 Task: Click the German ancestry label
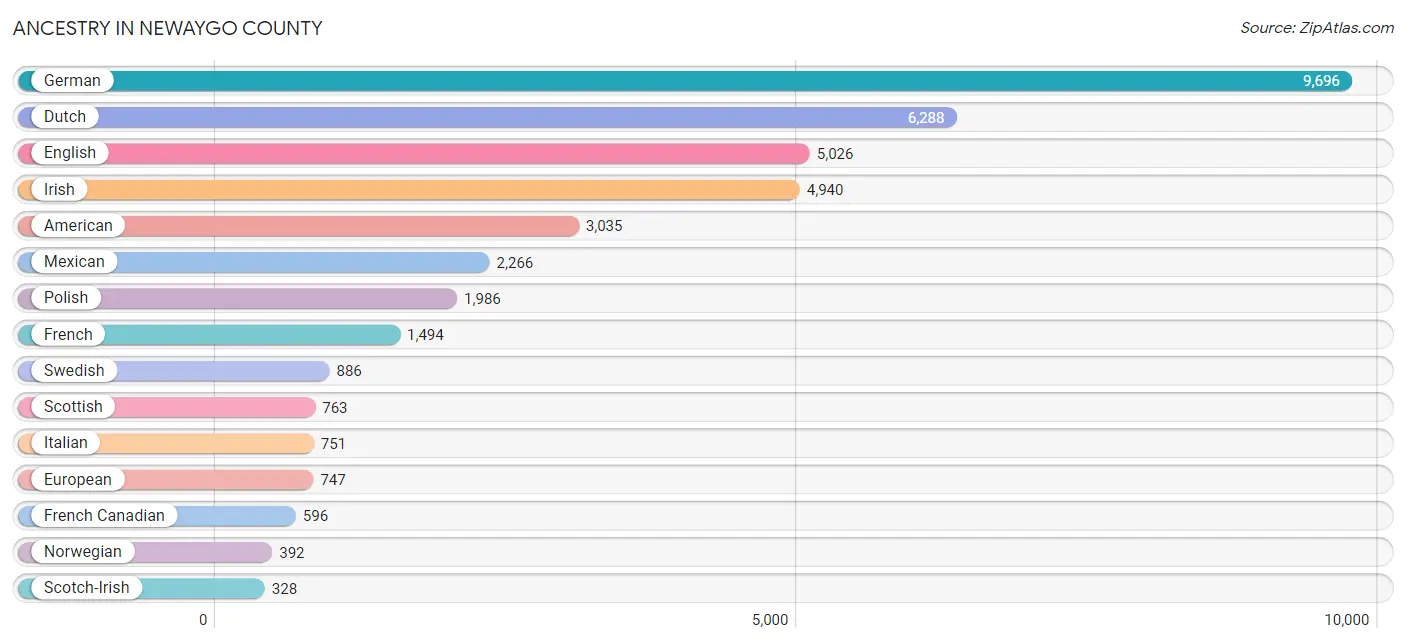pyautogui.click(x=72, y=81)
